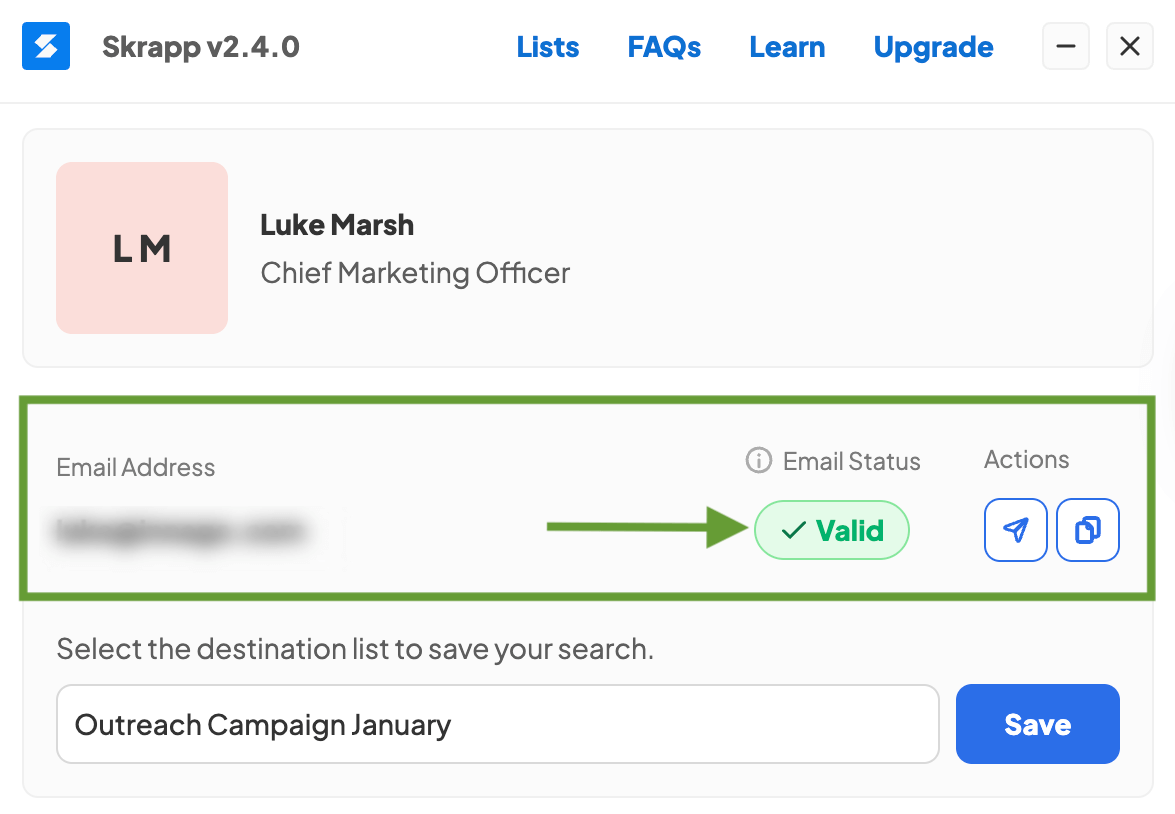Open the Lists navigation item
The width and height of the screenshot is (1175, 814).
(x=548, y=46)
